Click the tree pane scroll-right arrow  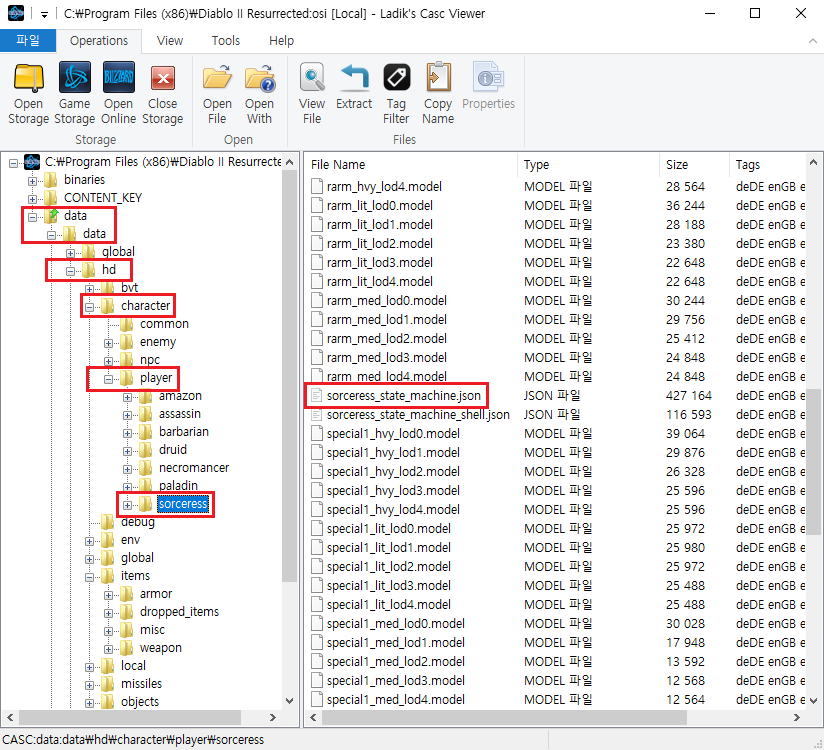[272, 717]
